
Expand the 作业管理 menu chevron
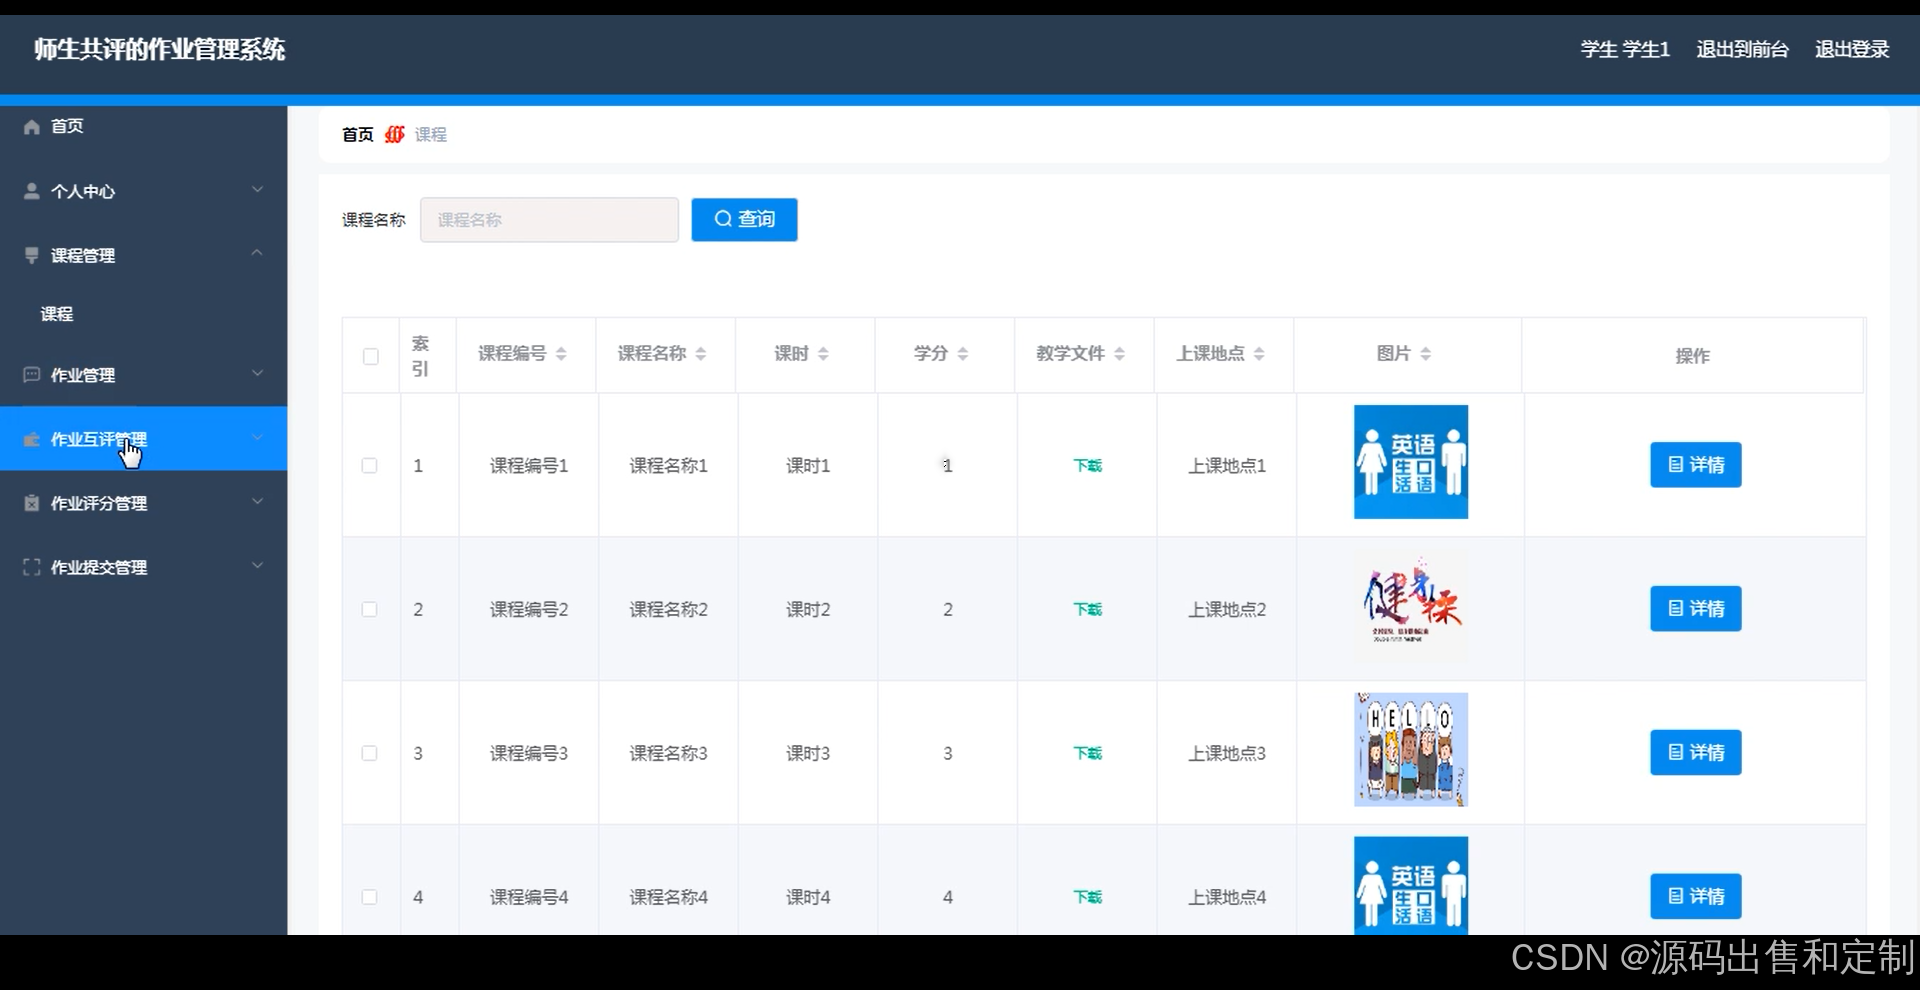[x=257, y=373]
